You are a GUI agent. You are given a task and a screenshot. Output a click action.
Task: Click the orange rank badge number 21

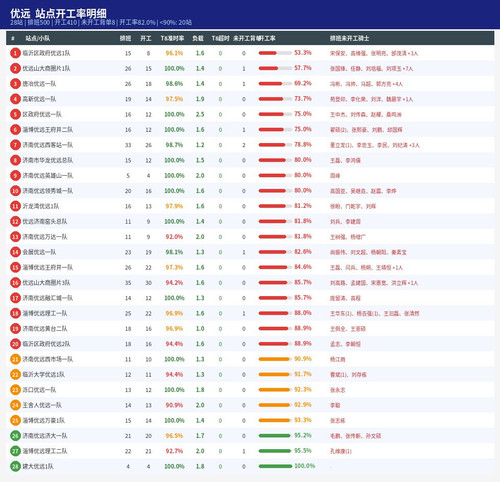coord(15,359)
